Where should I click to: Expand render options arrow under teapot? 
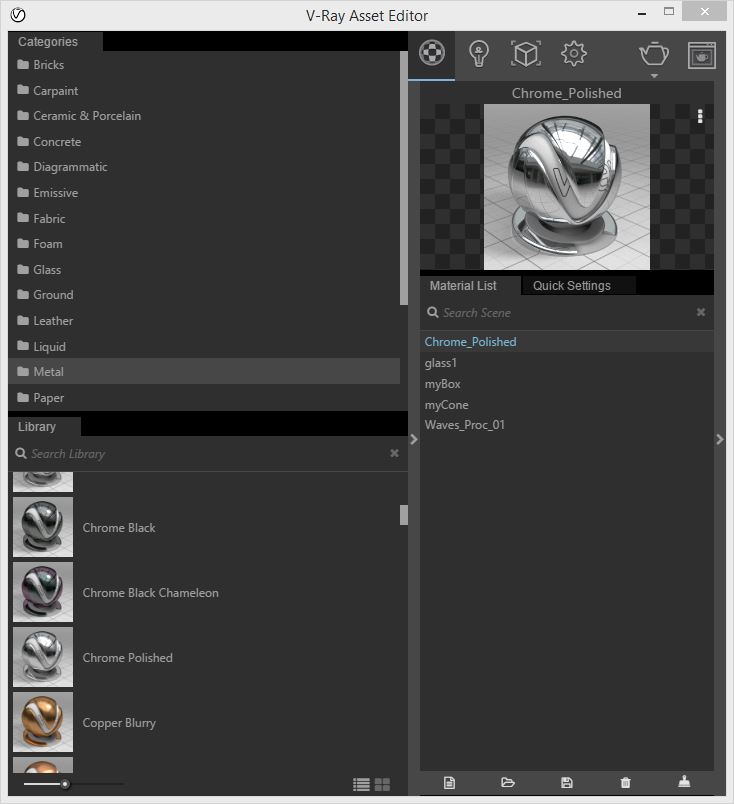654,76
